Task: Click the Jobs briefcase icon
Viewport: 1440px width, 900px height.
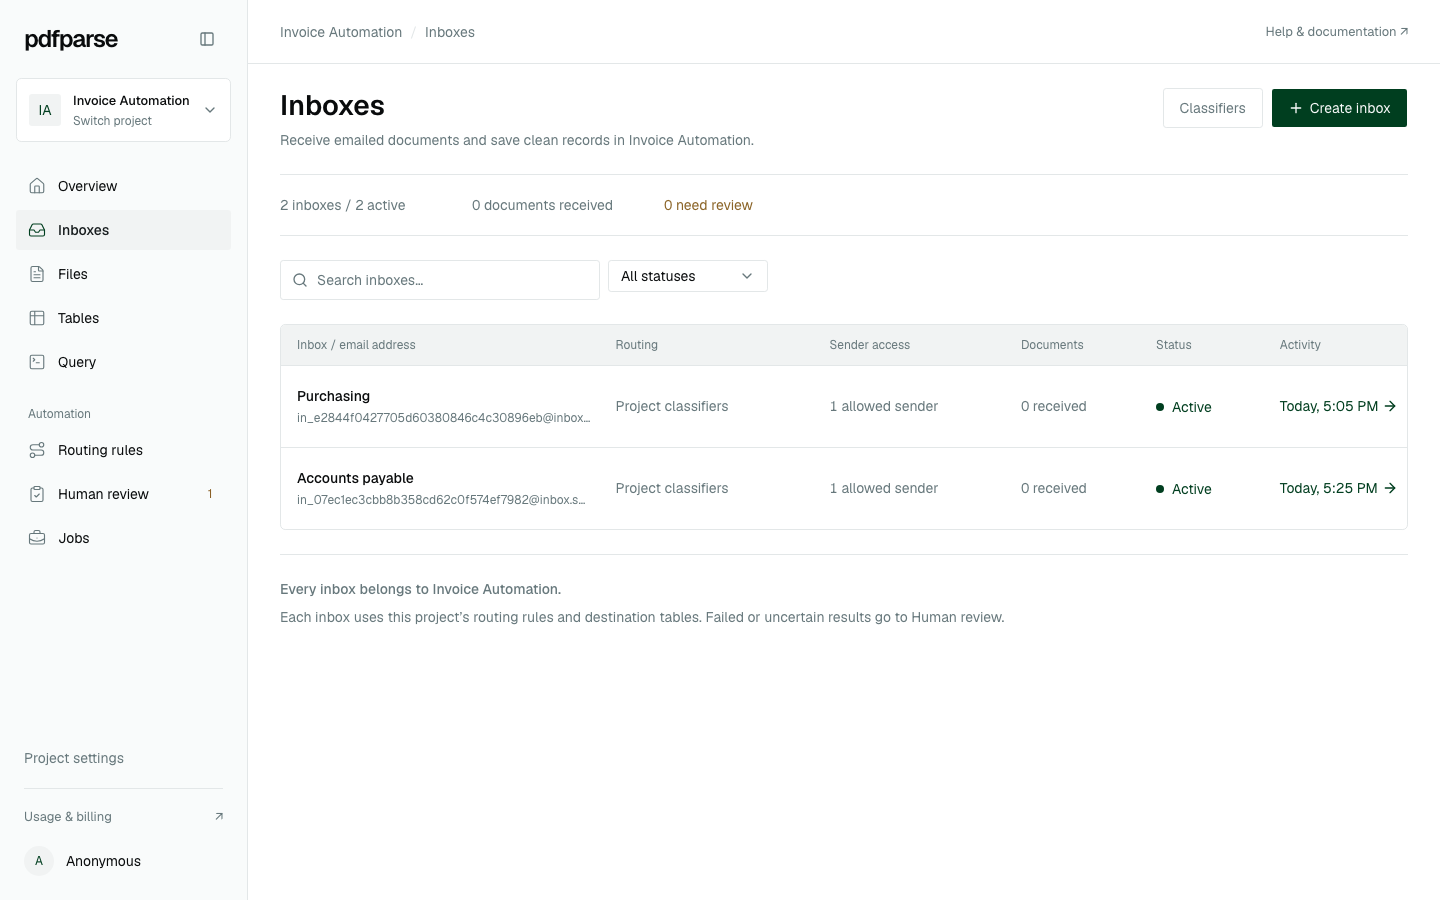Action: pos(37,538)
